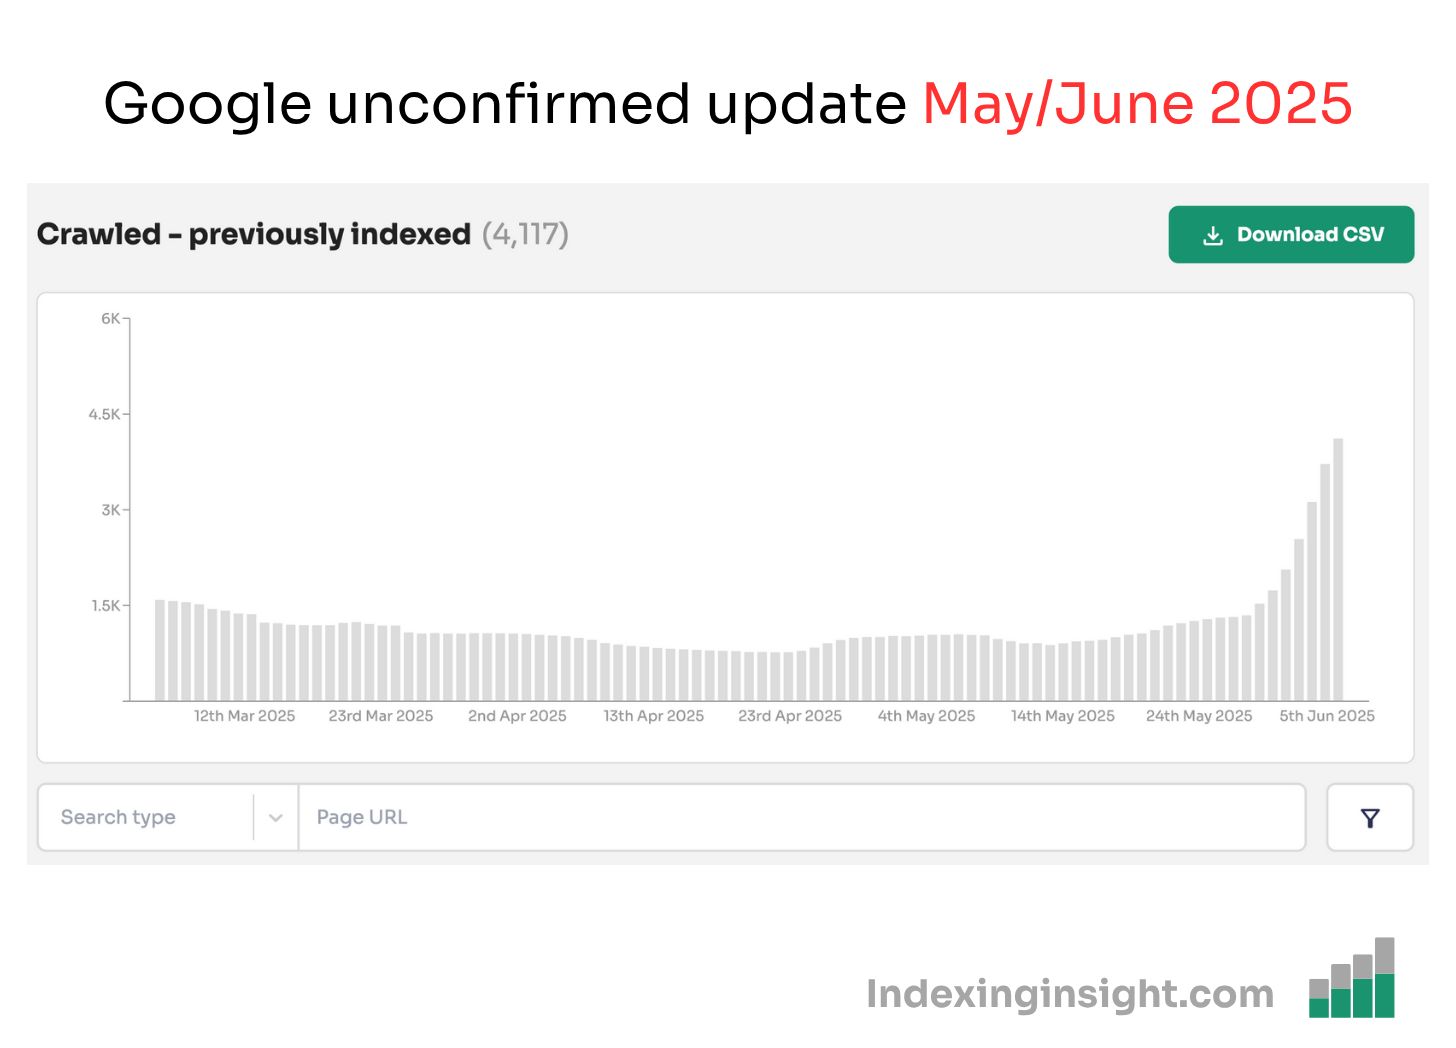1456x1048 pixels.
Task: Click the Download CSV button
Action: tap(1291, 235)
